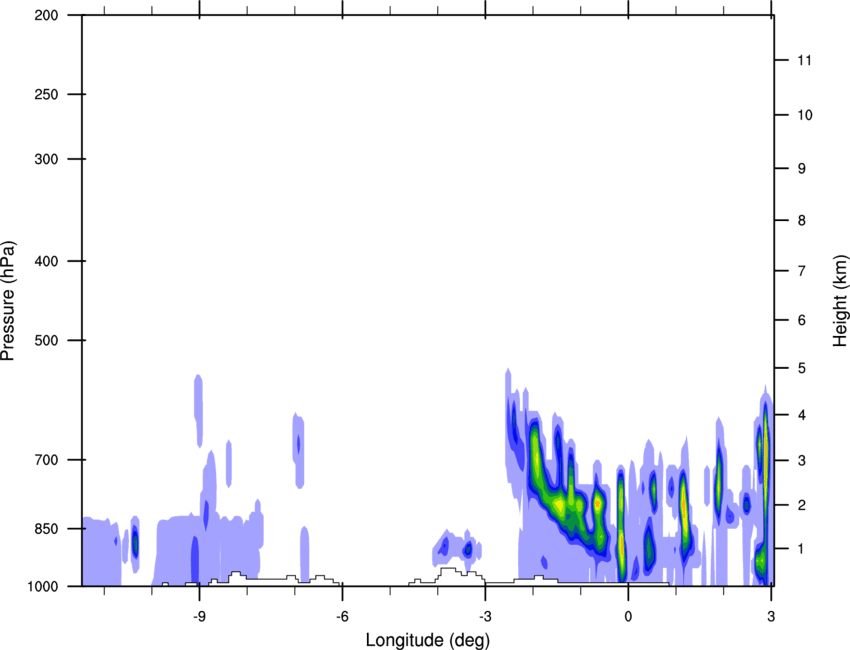Viewport: 850px width, 650px height.
Task: Select the 850 pressure tick label
Action: tap(47, 529)
